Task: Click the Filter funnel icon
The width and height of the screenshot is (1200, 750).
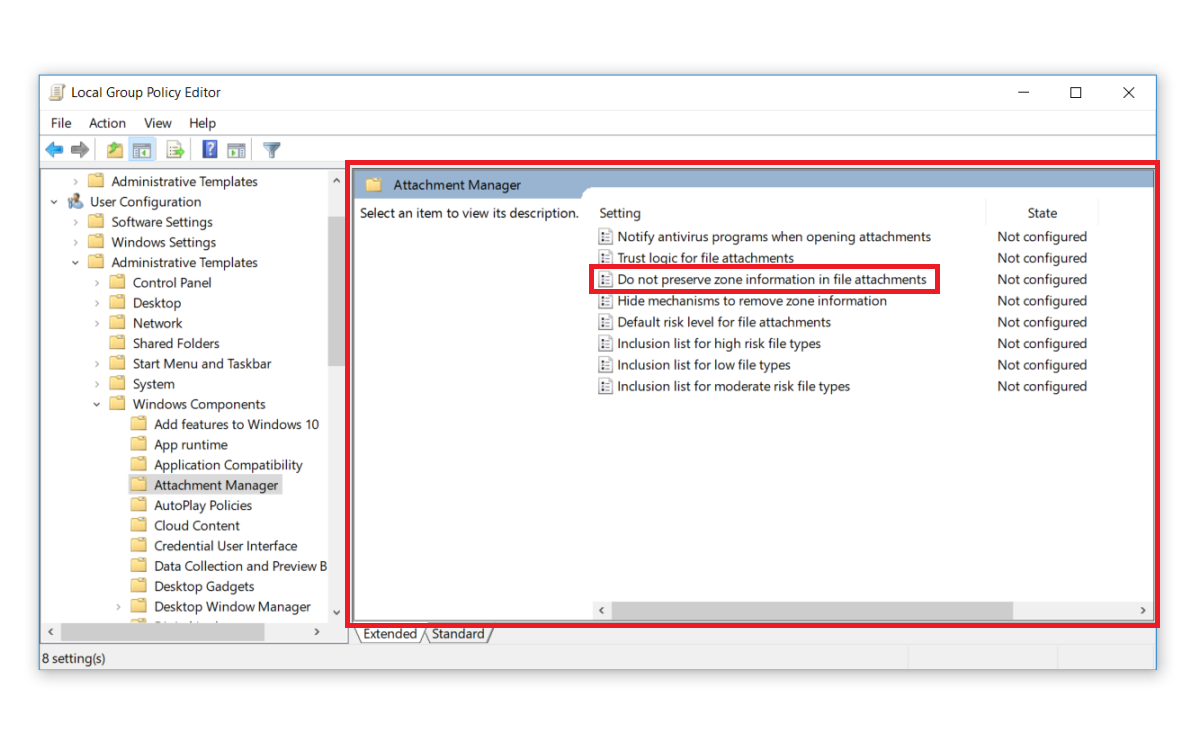Action: [x=271, y=150]
